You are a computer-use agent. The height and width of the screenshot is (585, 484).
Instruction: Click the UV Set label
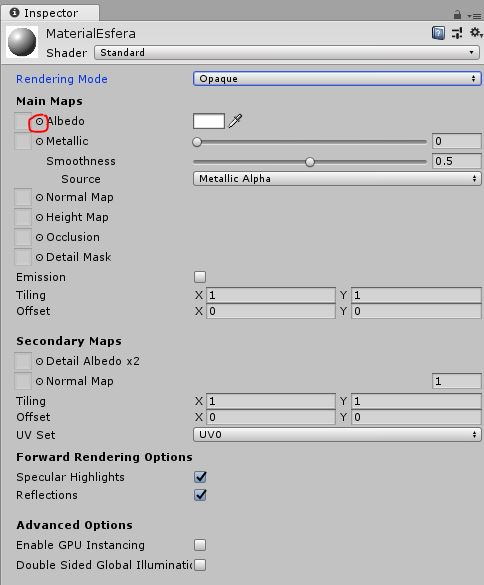[x=35, y=435]
